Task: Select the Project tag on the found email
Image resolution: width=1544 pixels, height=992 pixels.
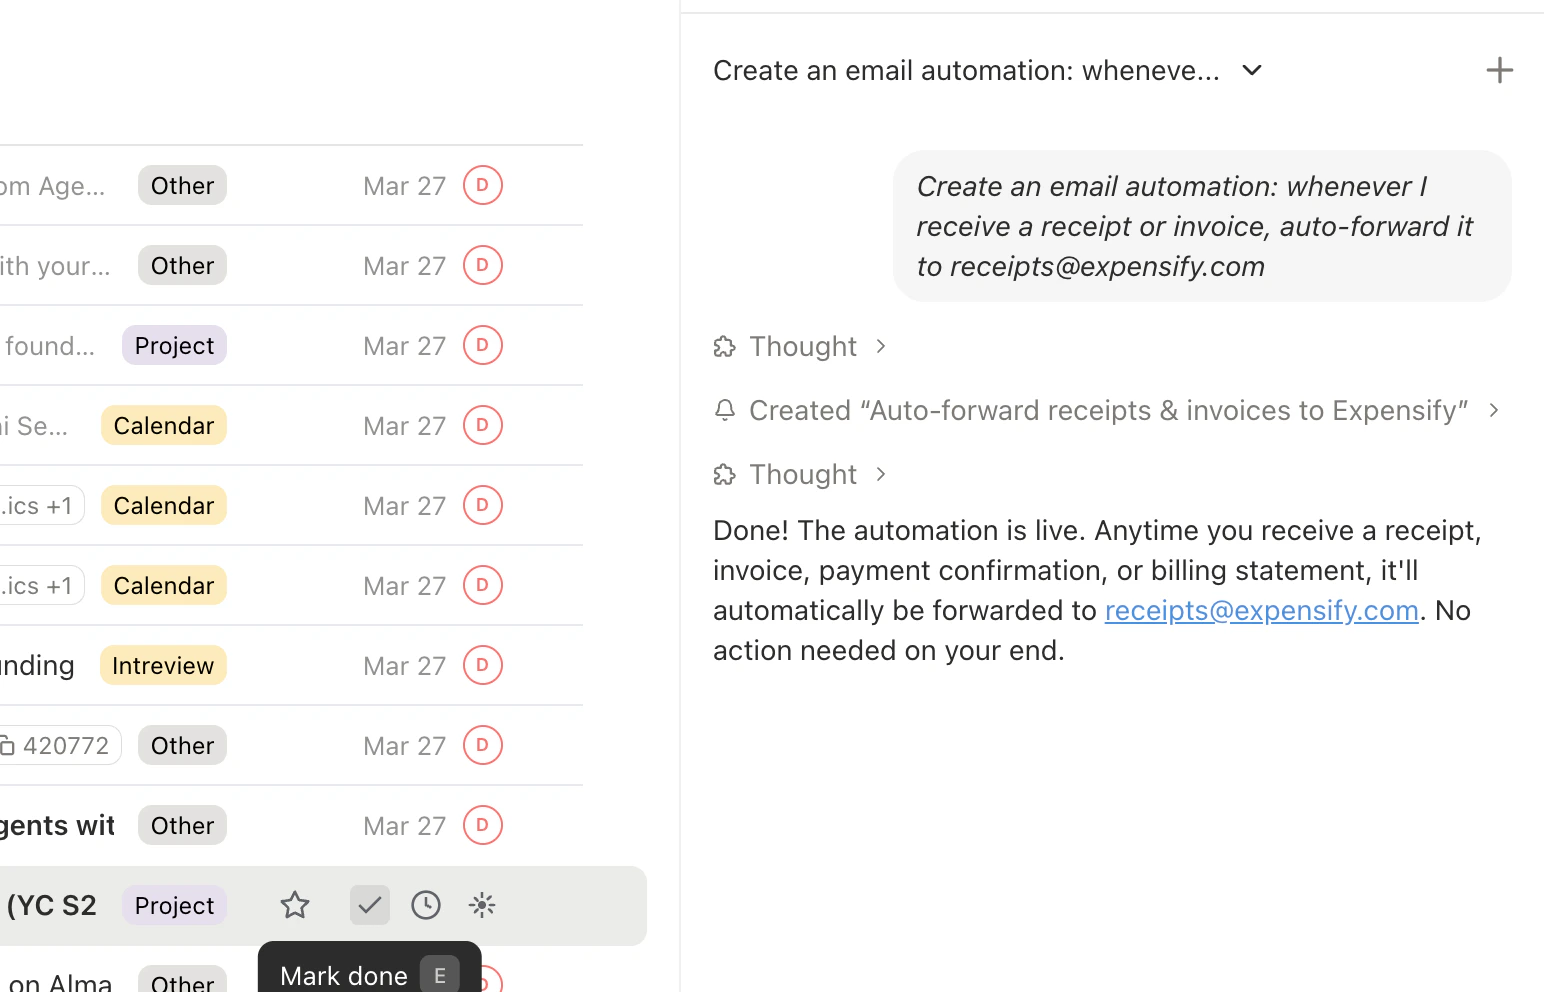Action: (174, 345)
